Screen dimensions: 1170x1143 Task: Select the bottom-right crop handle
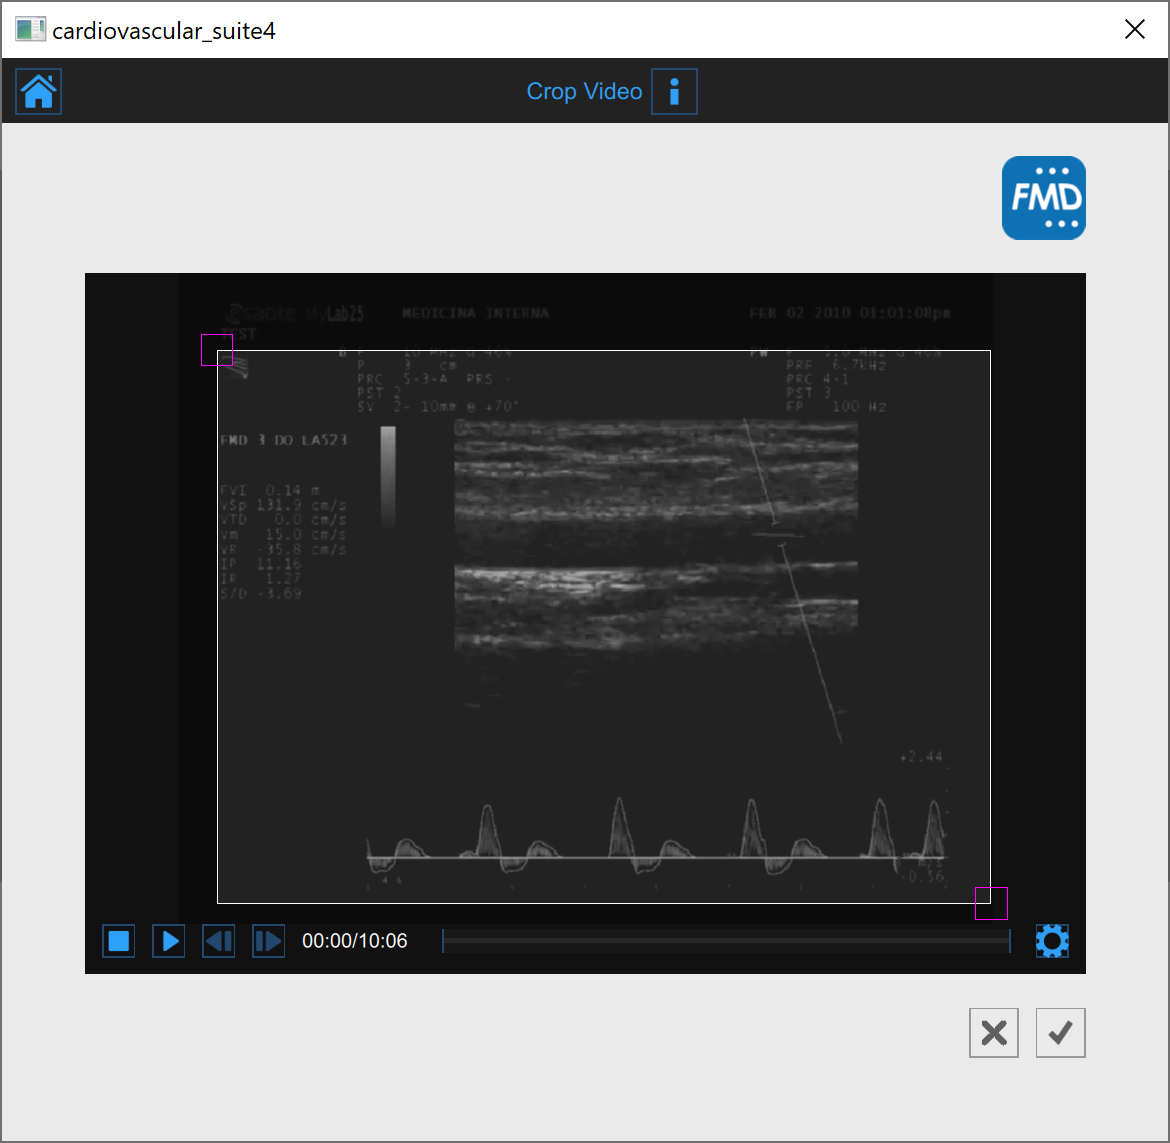click(x=991, y=903)
